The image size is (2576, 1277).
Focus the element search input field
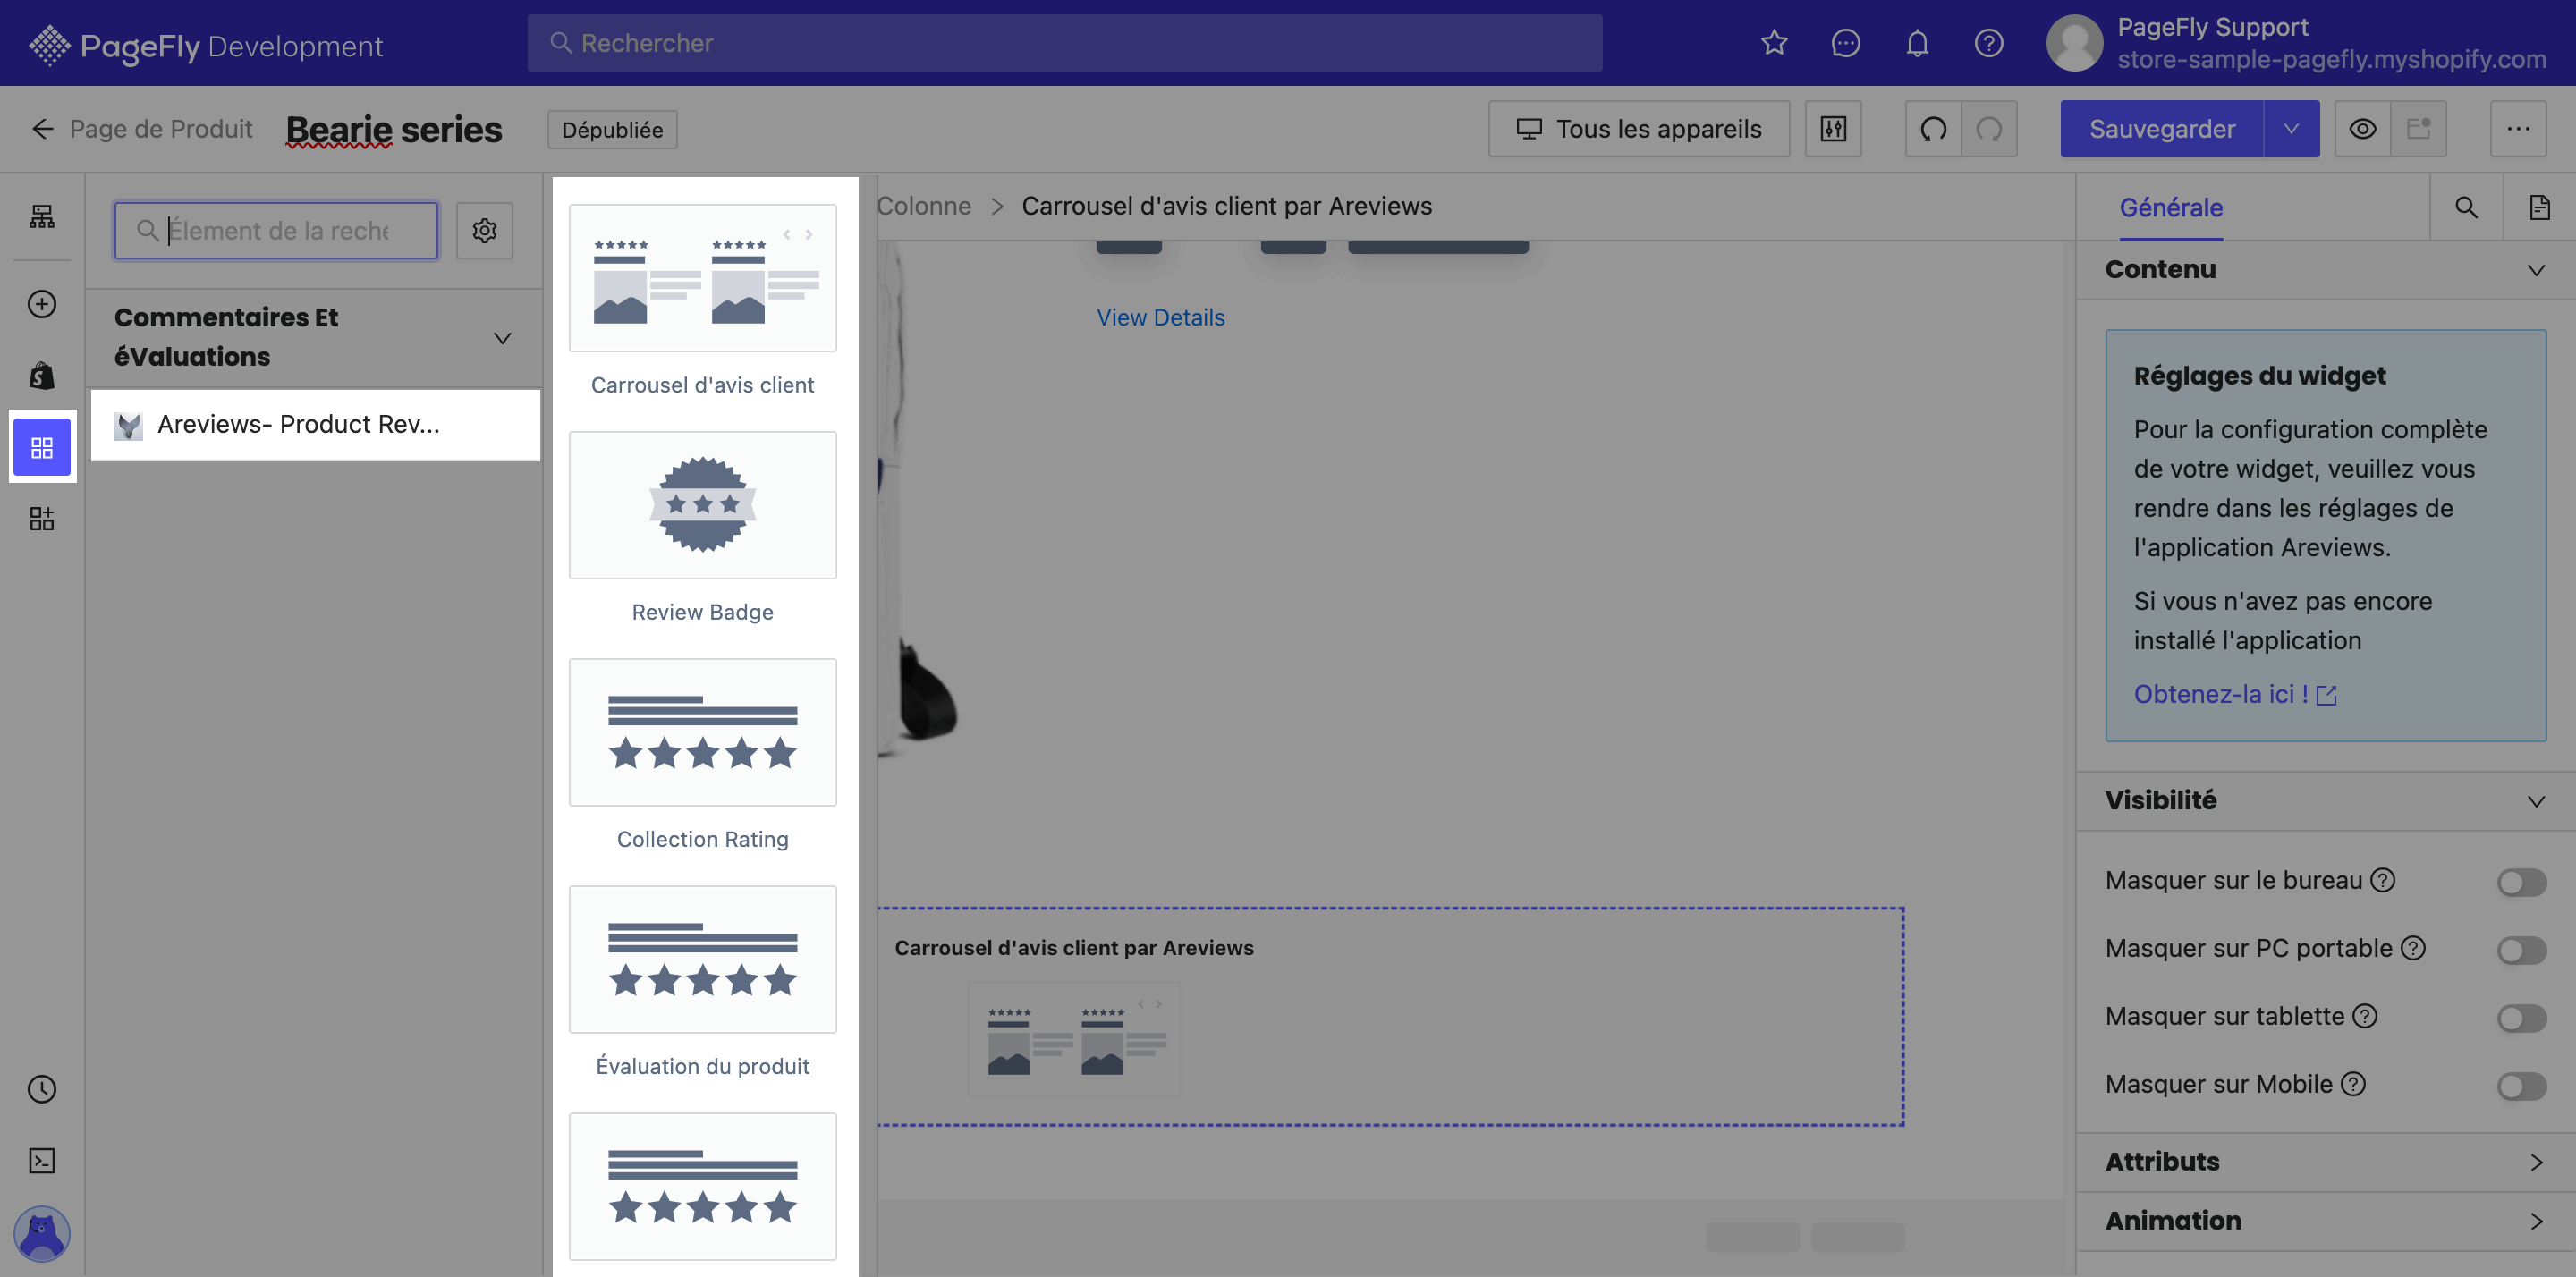(x=276, y=231)
